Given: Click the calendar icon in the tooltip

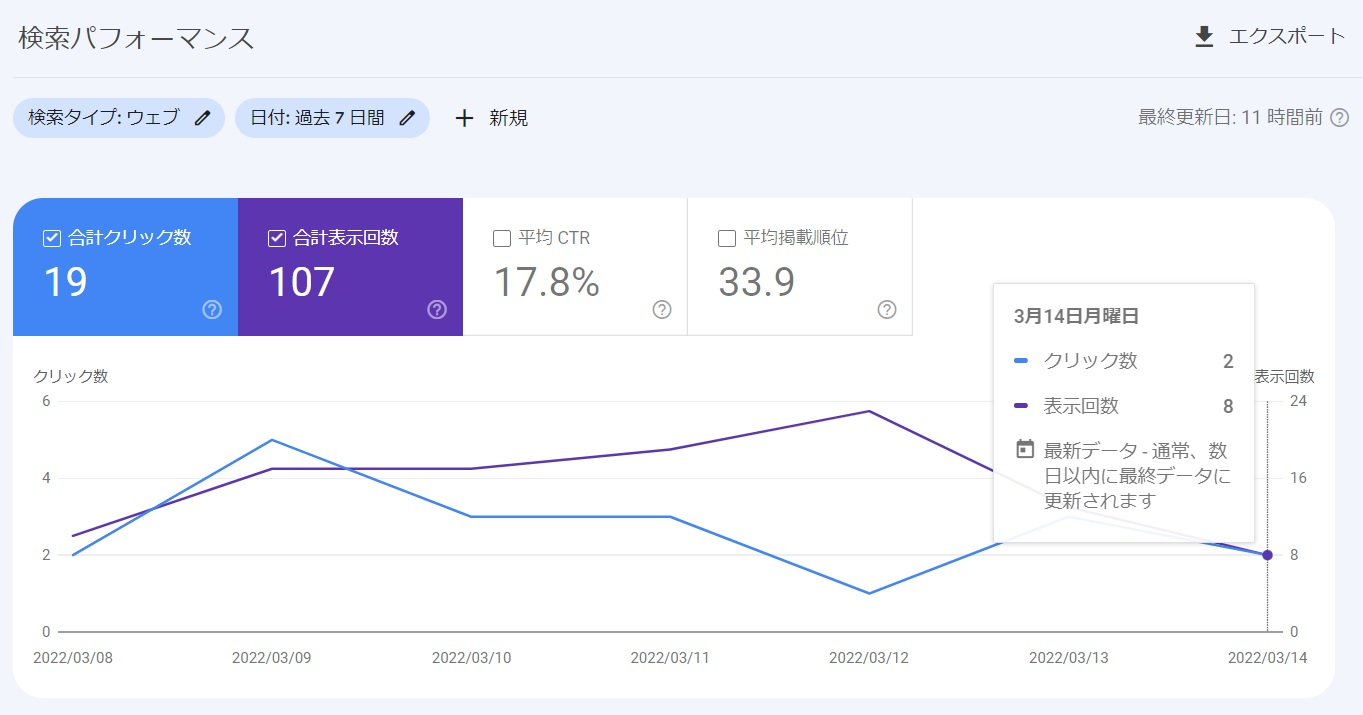Looking at the screenshot, I should coord(1024,449).
